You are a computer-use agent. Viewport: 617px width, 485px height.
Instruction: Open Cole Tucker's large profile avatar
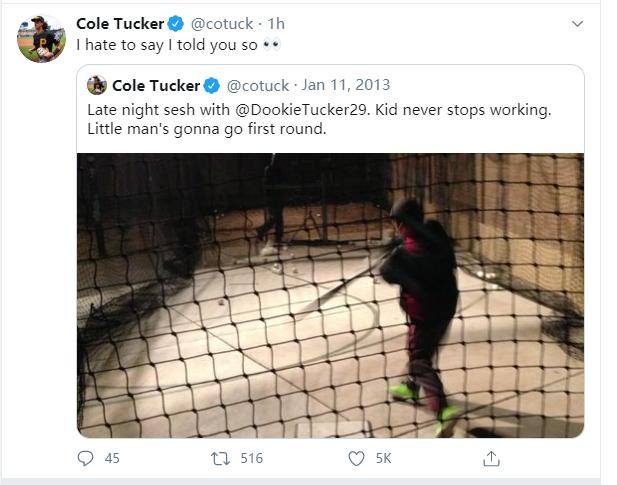point(41,39)
